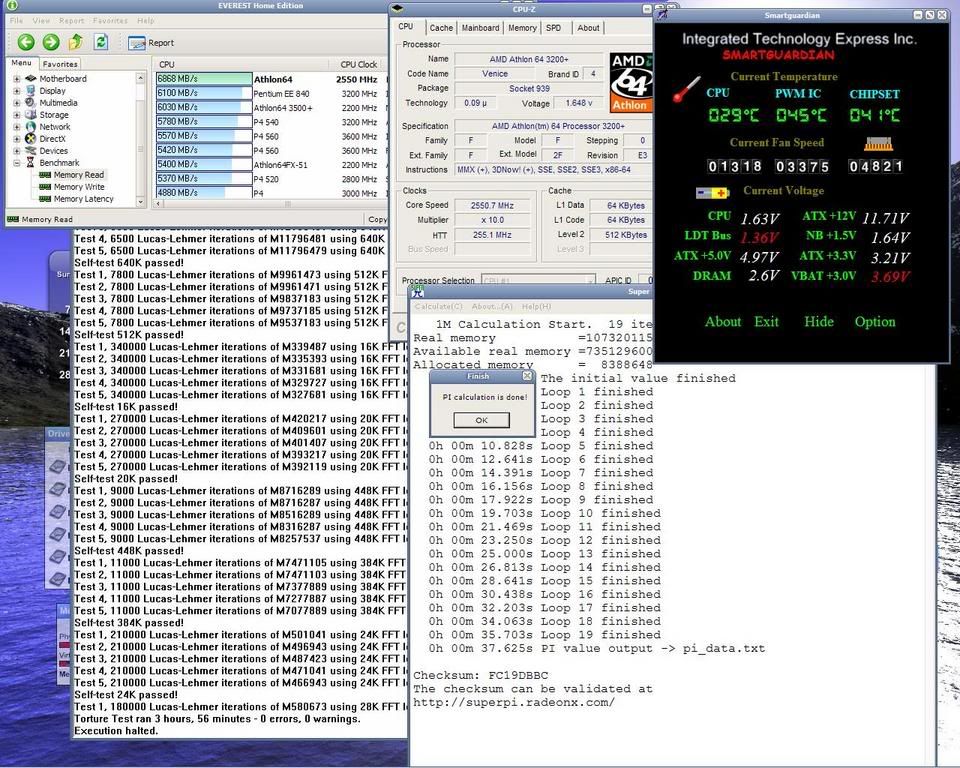Click the red 3.69V VBAT reading
The height and width of the screenshot is (768, 960).
[890, 277]
